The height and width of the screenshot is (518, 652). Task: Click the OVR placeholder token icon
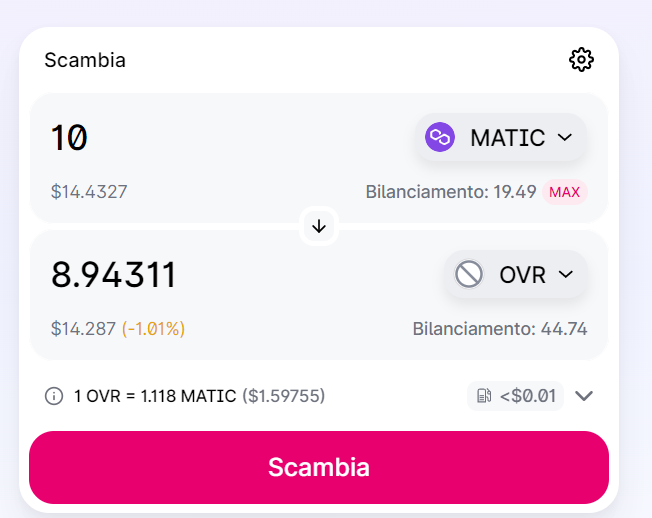point(469,274)
